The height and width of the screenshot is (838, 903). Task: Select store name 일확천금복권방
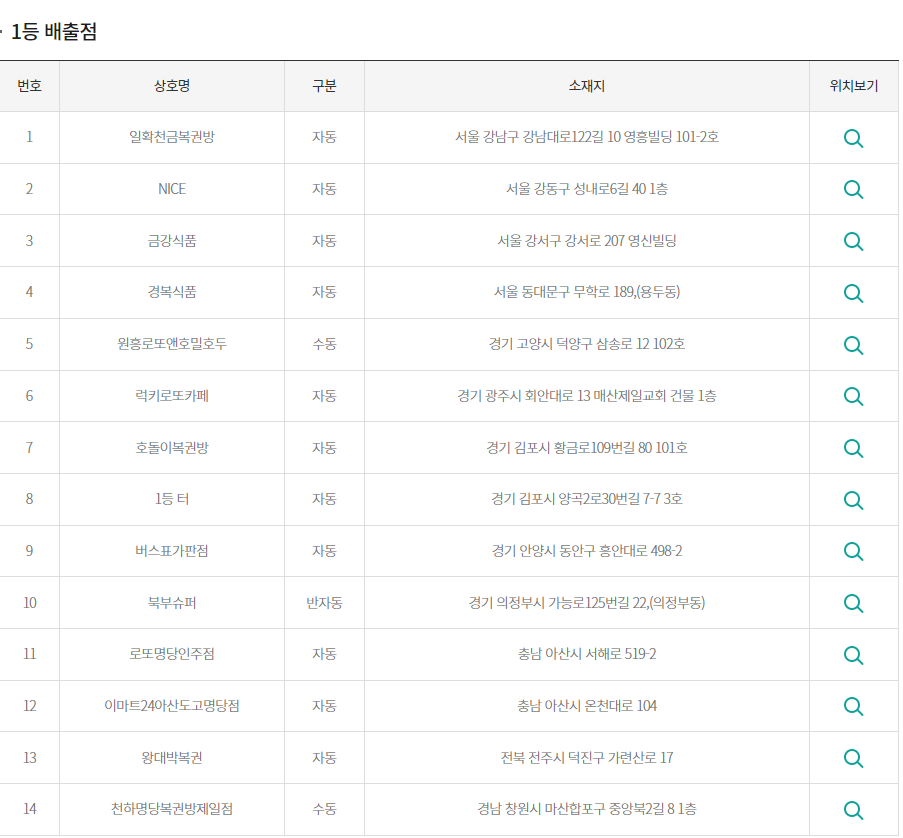point(172,137)
